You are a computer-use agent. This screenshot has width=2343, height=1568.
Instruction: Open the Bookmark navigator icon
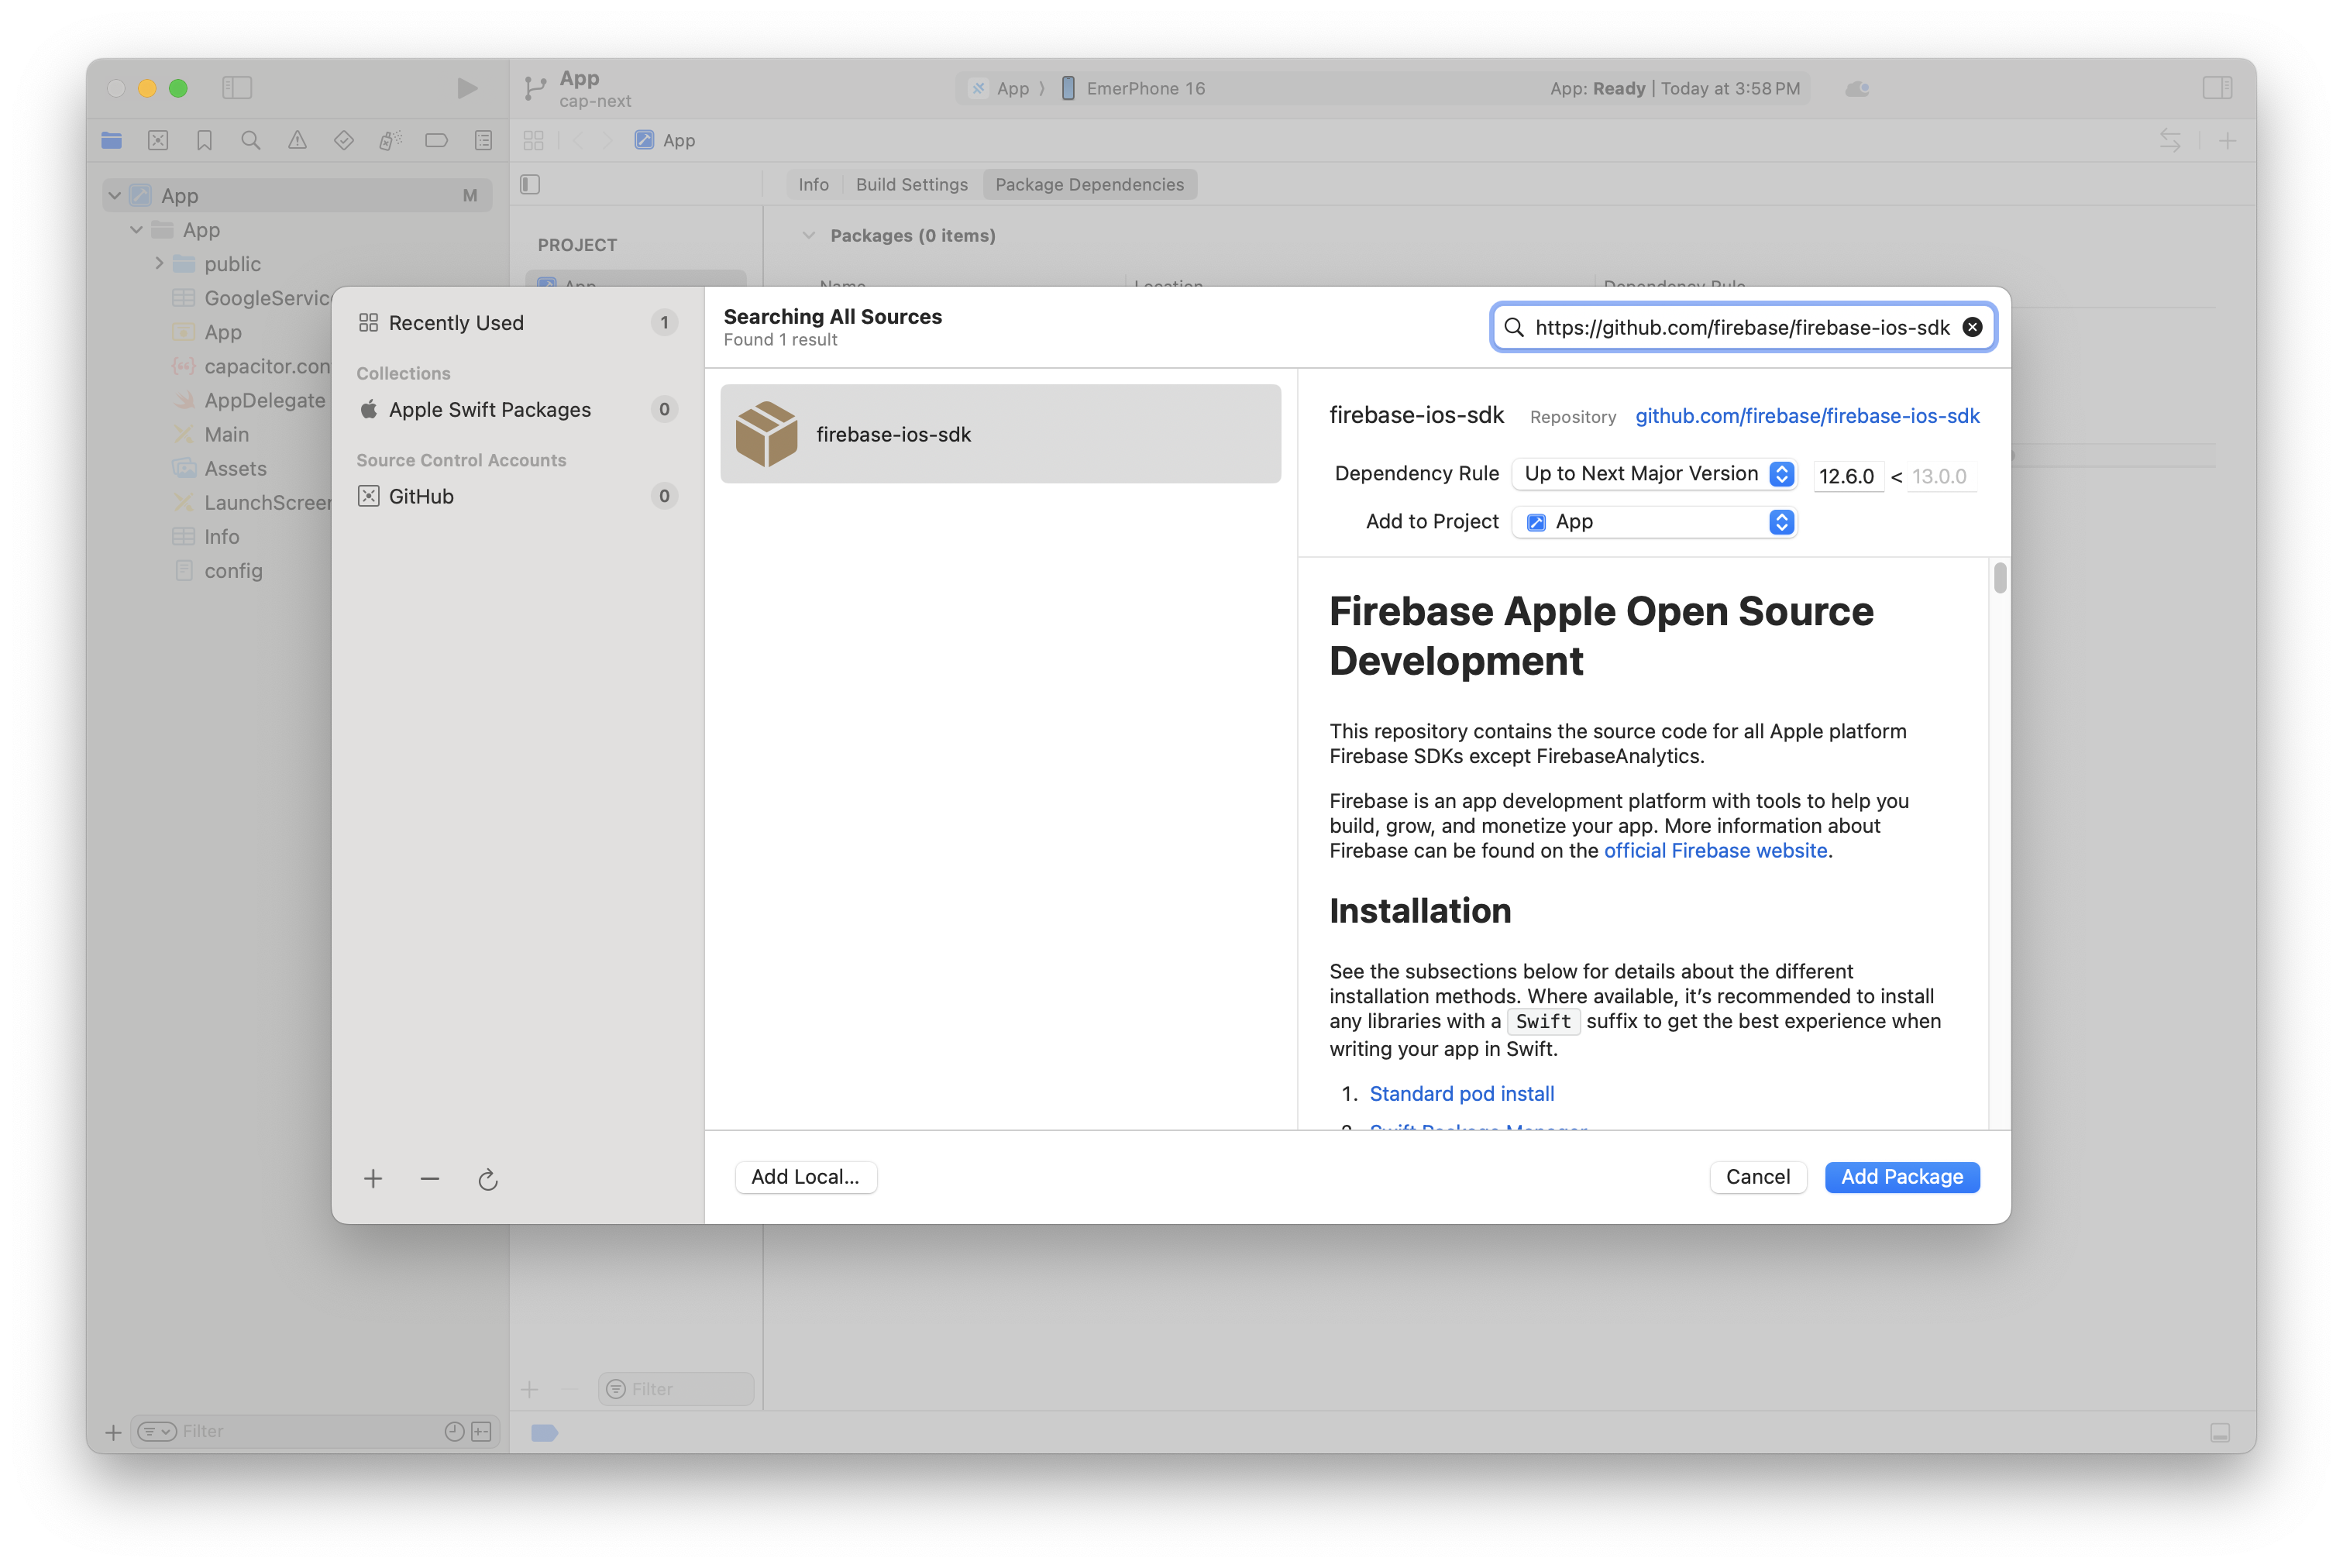coord(204,141)
